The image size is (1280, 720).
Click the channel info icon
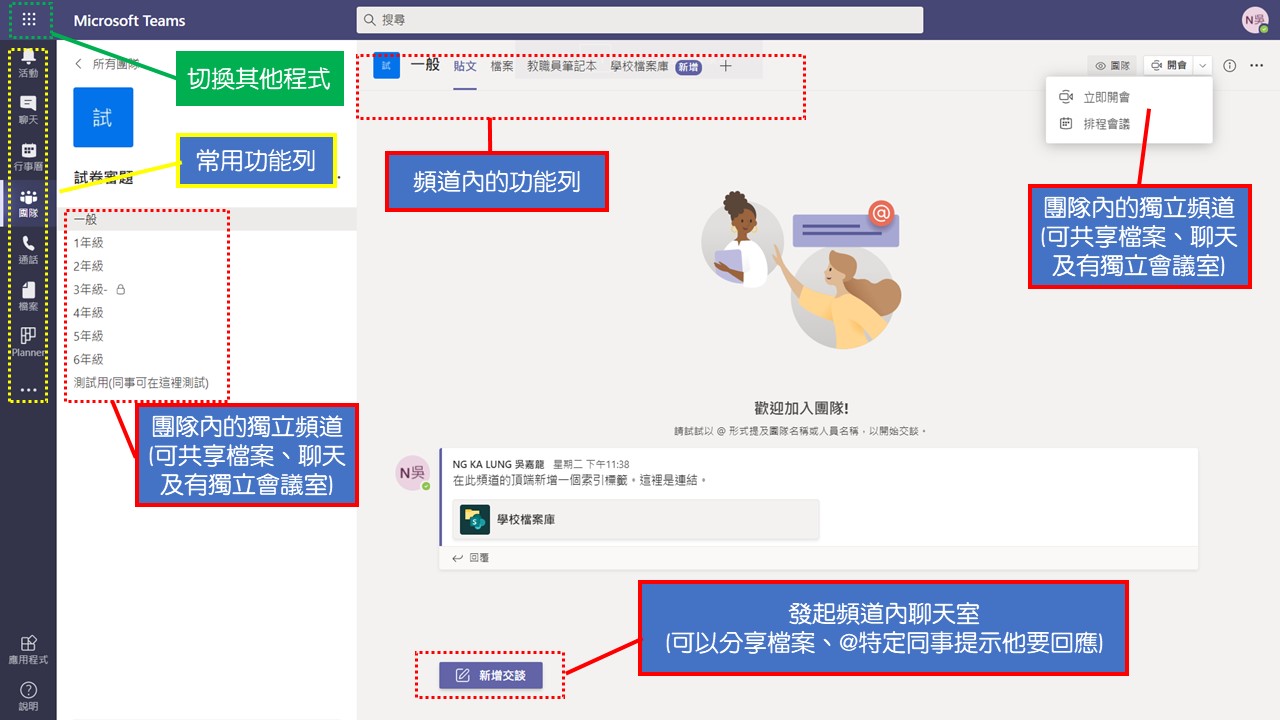[x=1230, y=66]
